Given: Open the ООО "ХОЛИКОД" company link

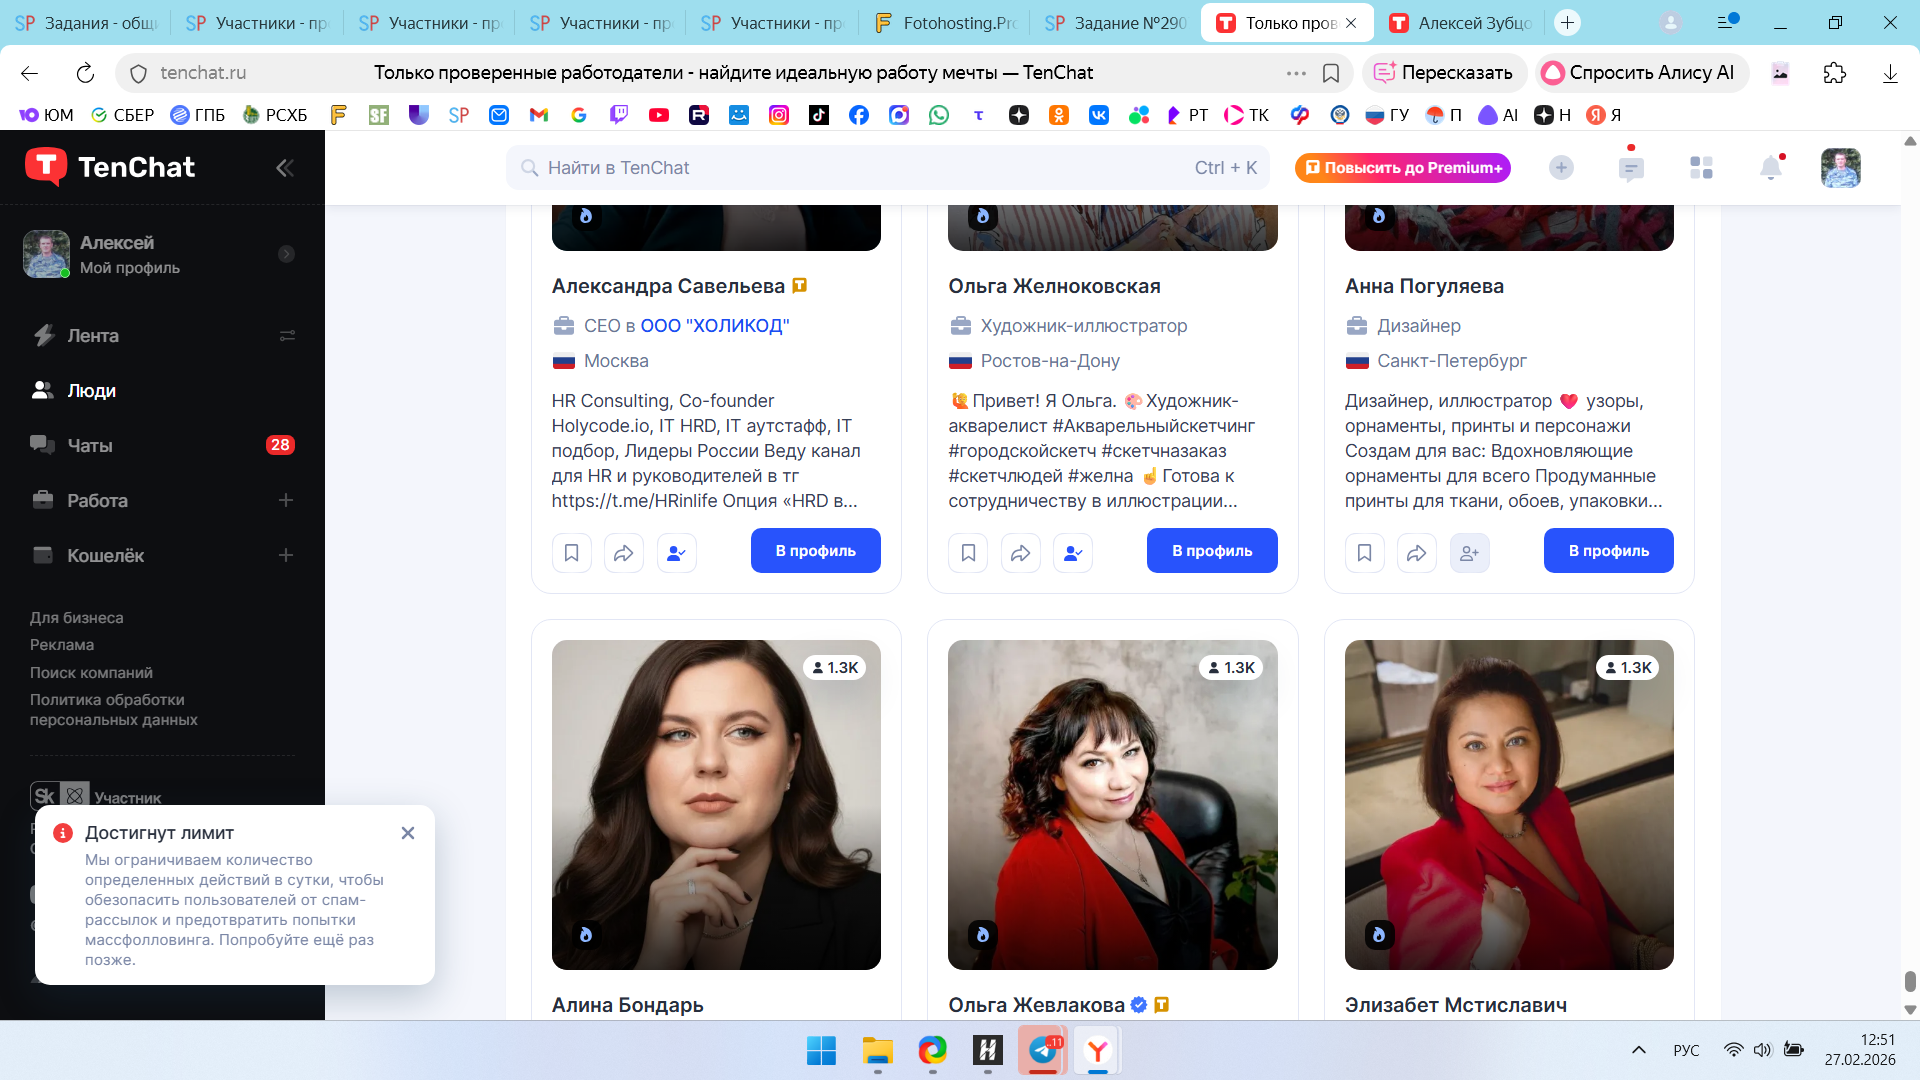Looking at the screenshot, I should tap(714, 326).
